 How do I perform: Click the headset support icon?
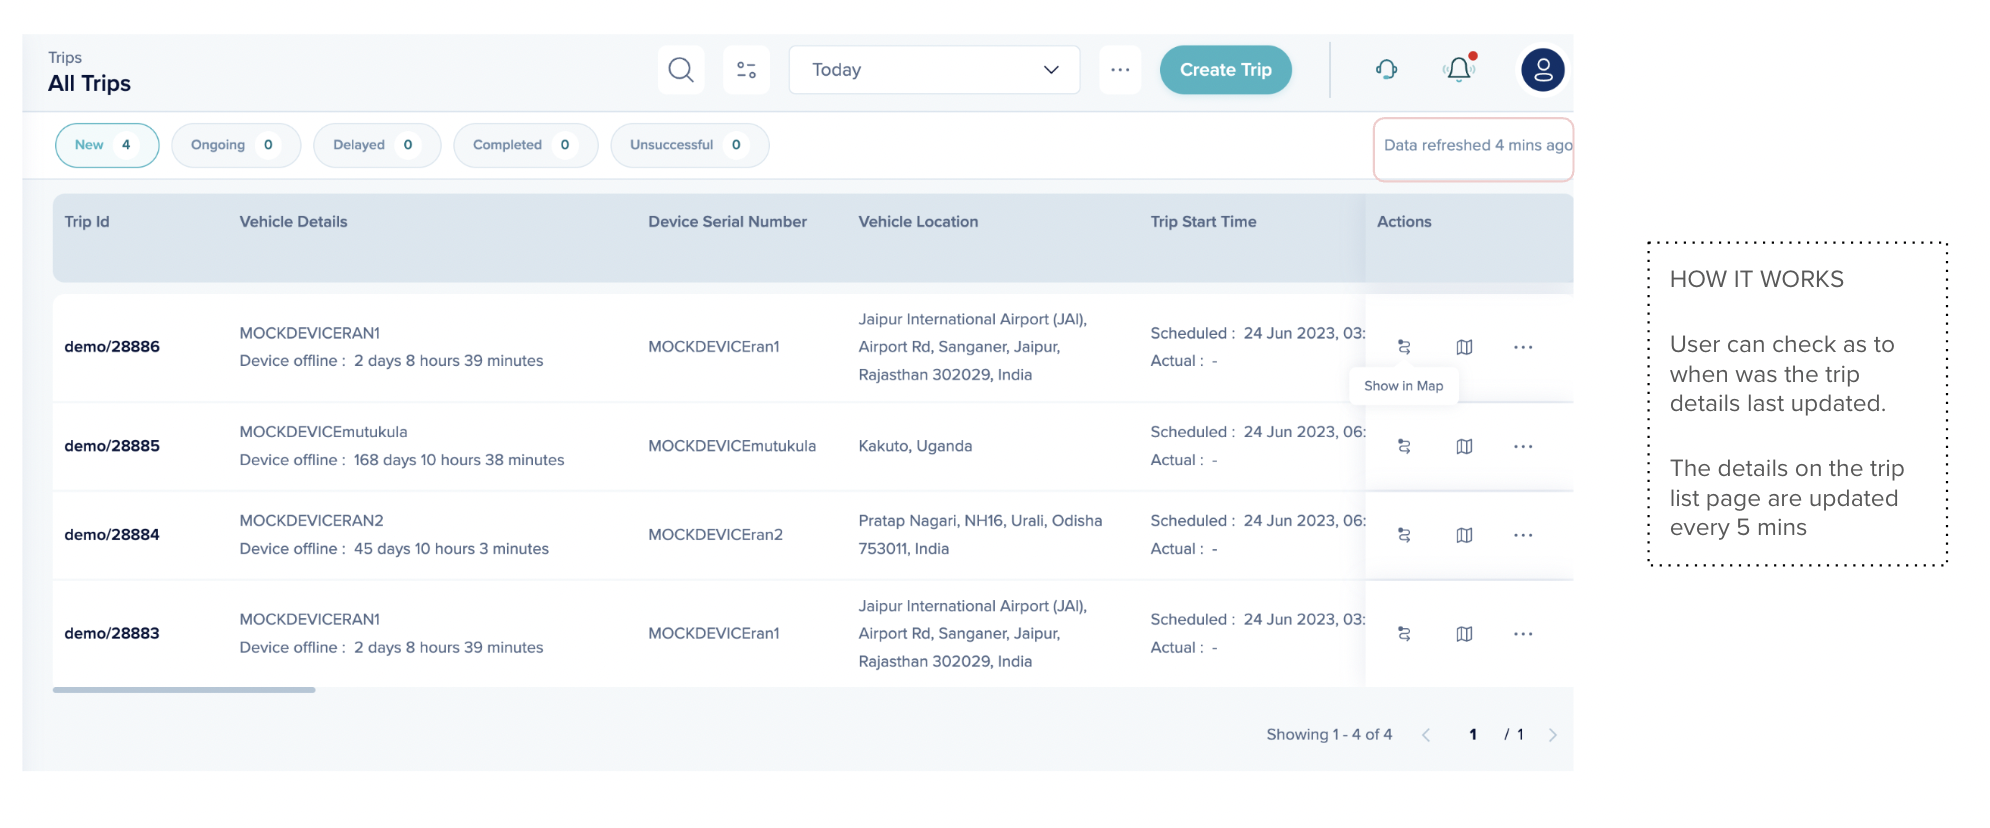click(1386, 69)
